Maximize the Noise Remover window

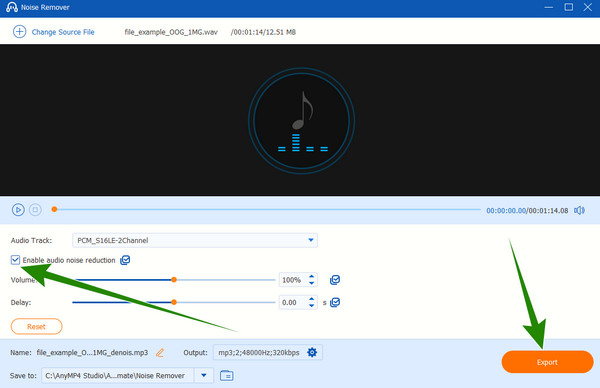[569, 7]
